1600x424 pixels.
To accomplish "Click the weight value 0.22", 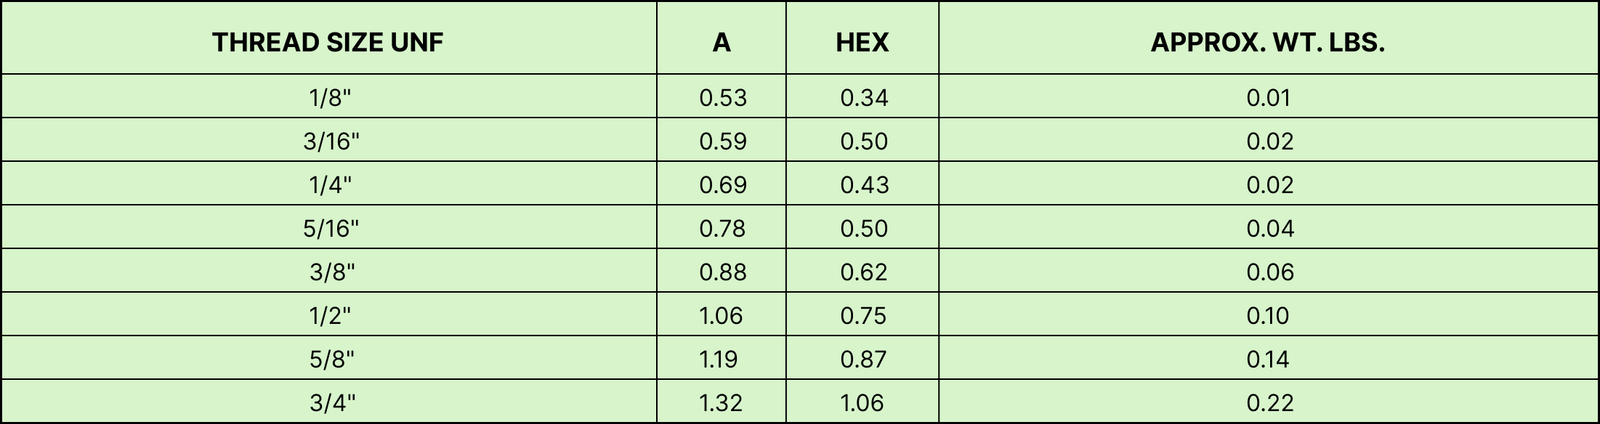I will coord(1270,403).
